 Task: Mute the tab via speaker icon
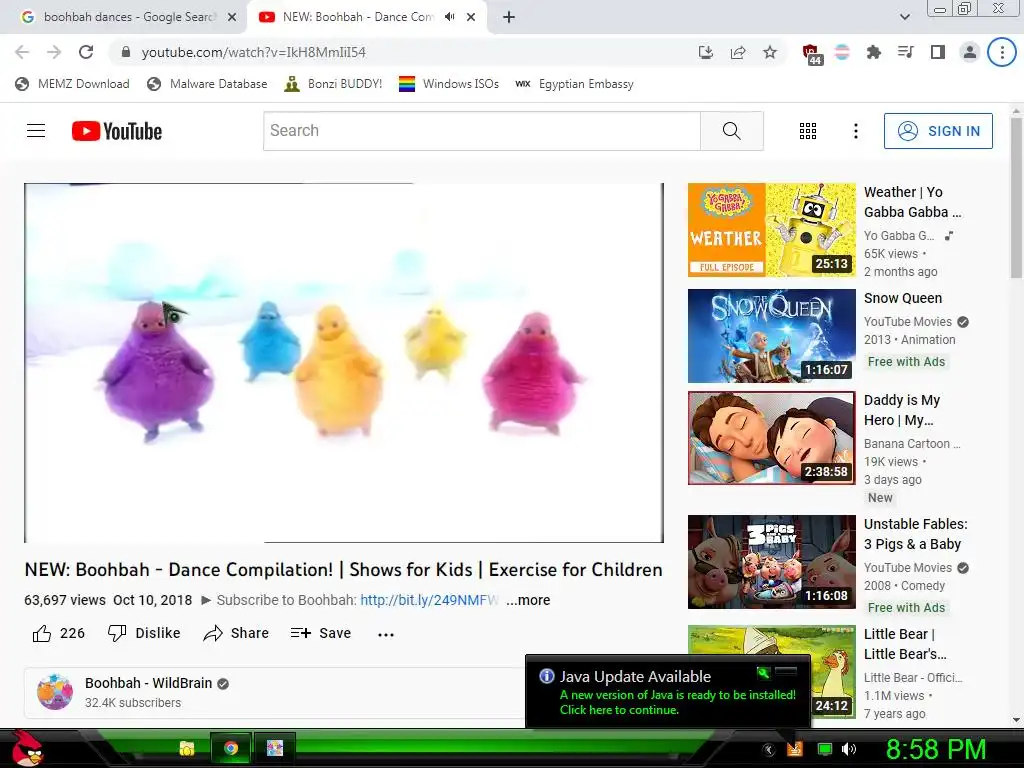[x=449, y=17]
